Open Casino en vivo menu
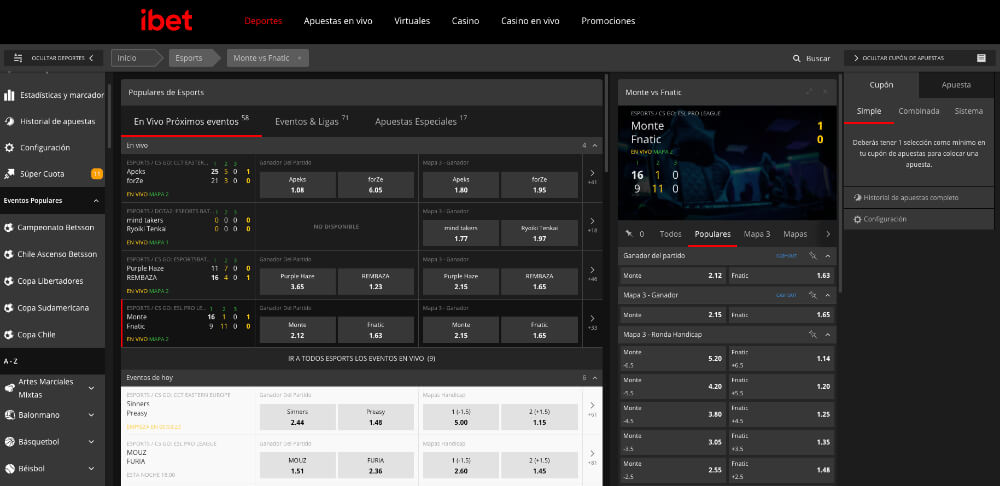The width and height of the screenshot is (1000, 486). coord(530,20)
